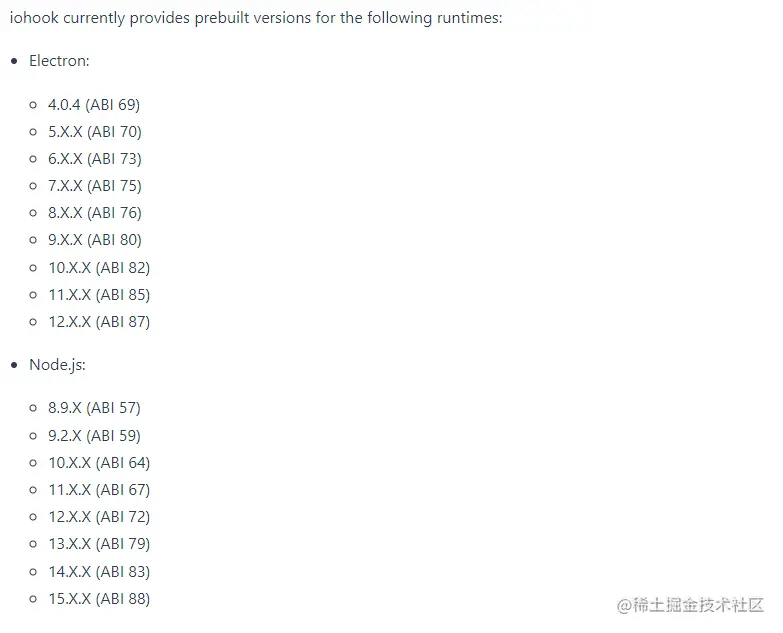Viewport: 783px width, 633px height.
Task: Click the 9.2.X (ABI 59) entry
Action: coord(94,436)
